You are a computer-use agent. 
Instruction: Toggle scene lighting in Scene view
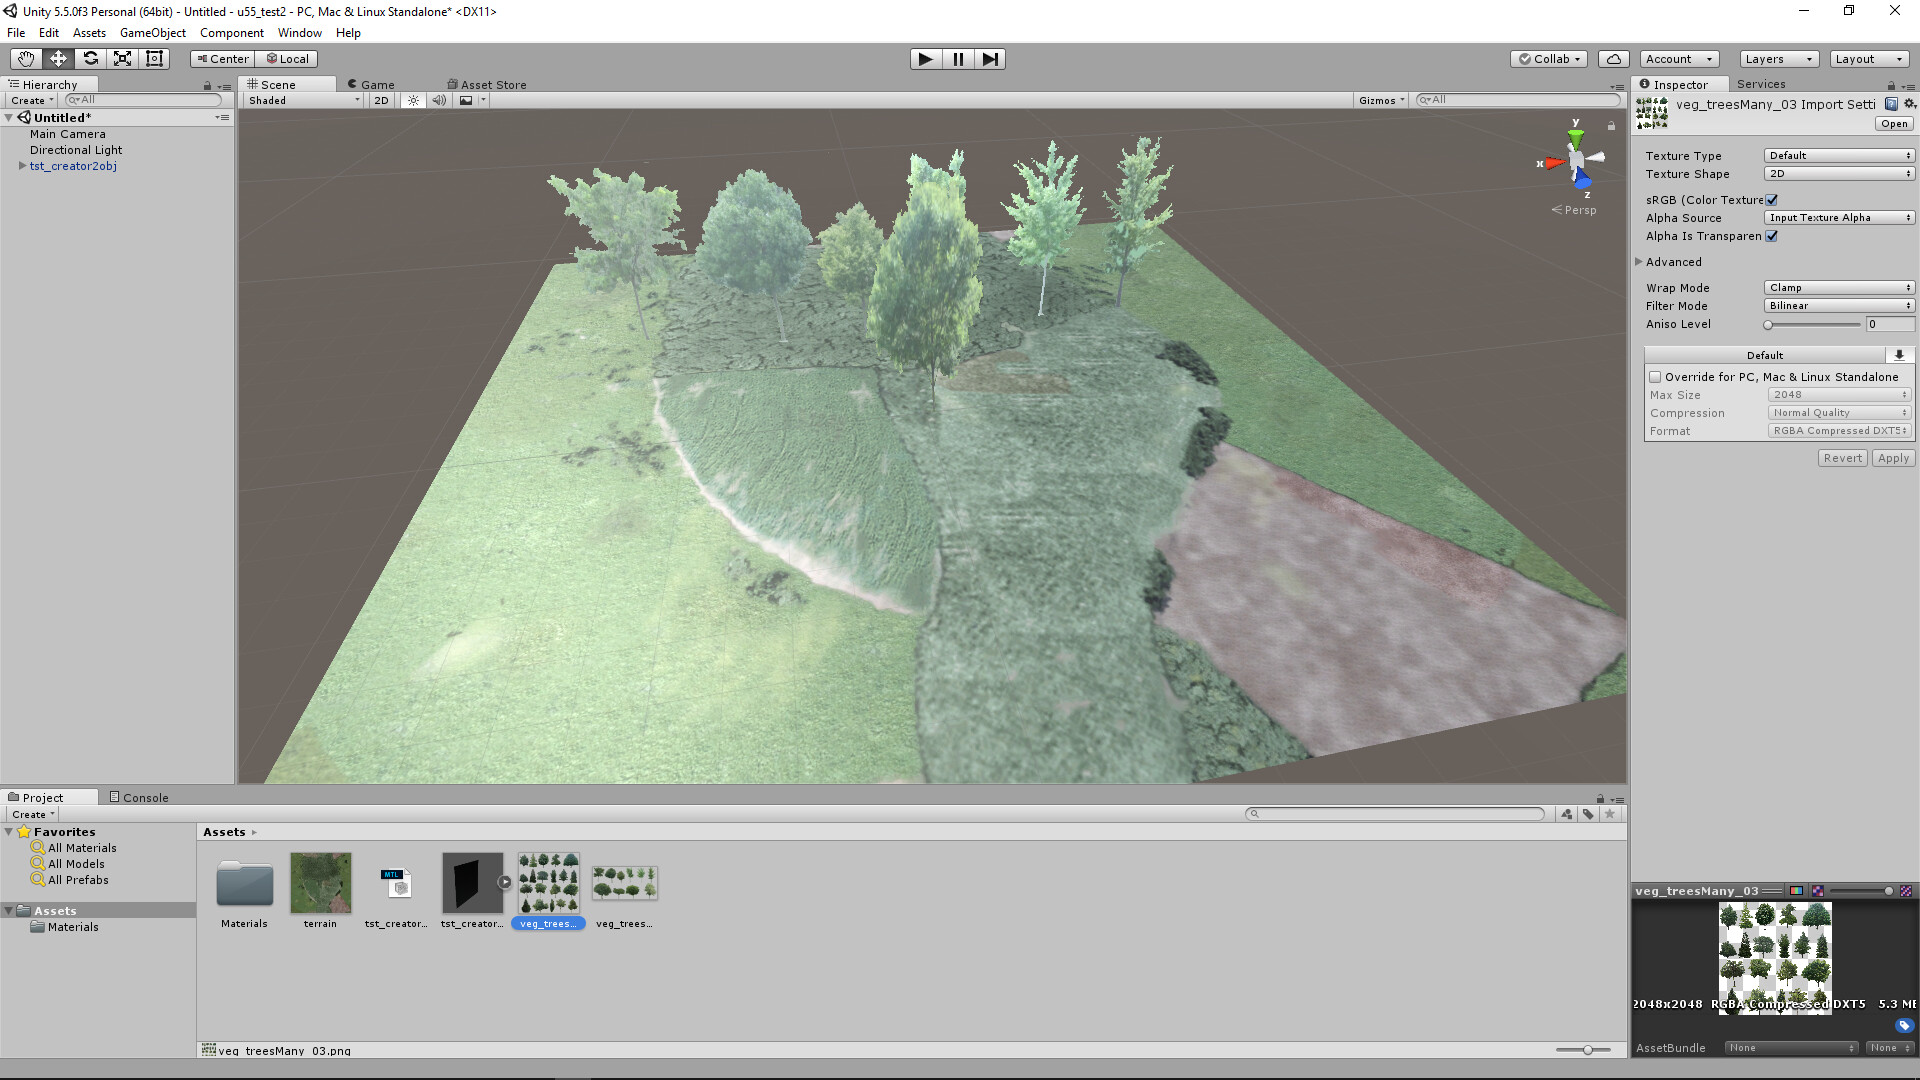pos(413,100)
